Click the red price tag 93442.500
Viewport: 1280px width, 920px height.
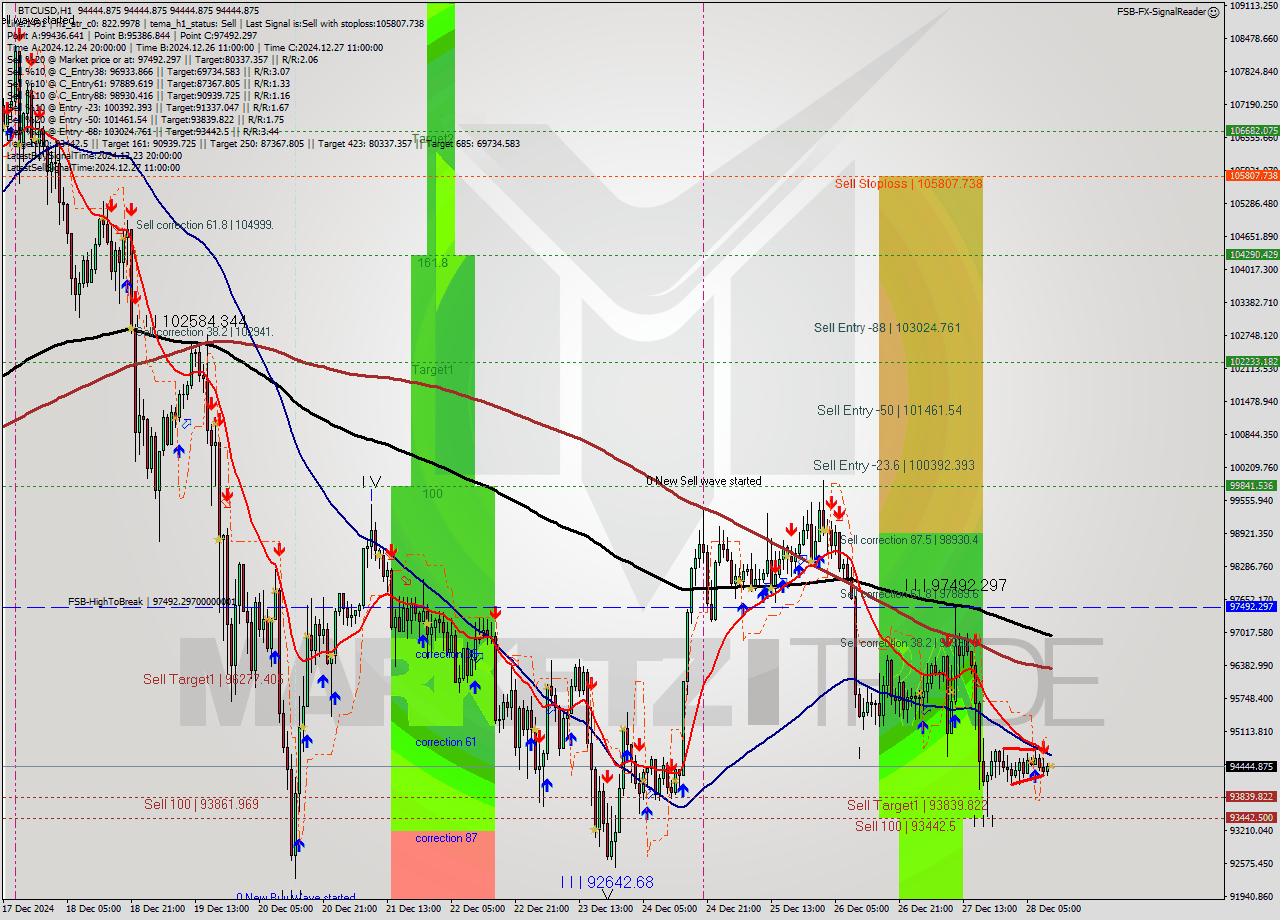1251,817
